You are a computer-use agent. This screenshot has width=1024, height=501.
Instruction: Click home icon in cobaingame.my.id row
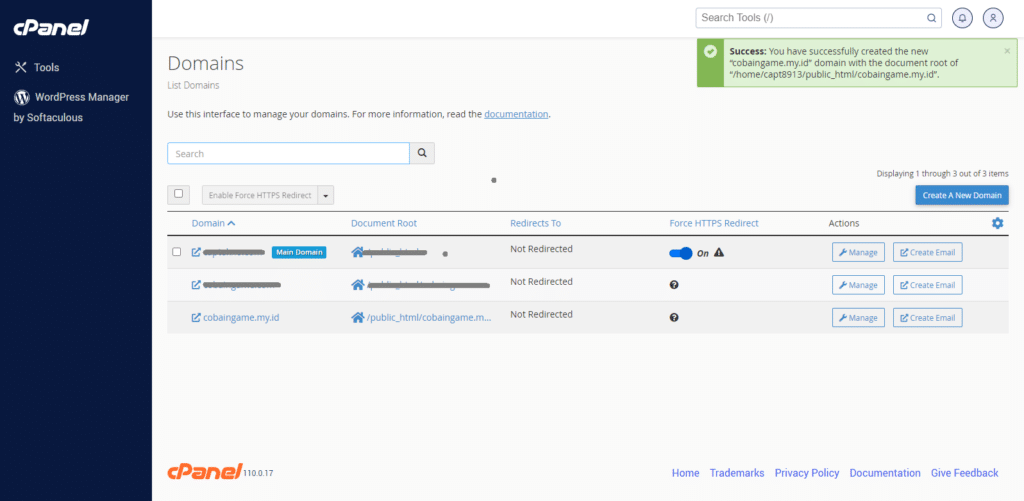[x=357, y=317]
